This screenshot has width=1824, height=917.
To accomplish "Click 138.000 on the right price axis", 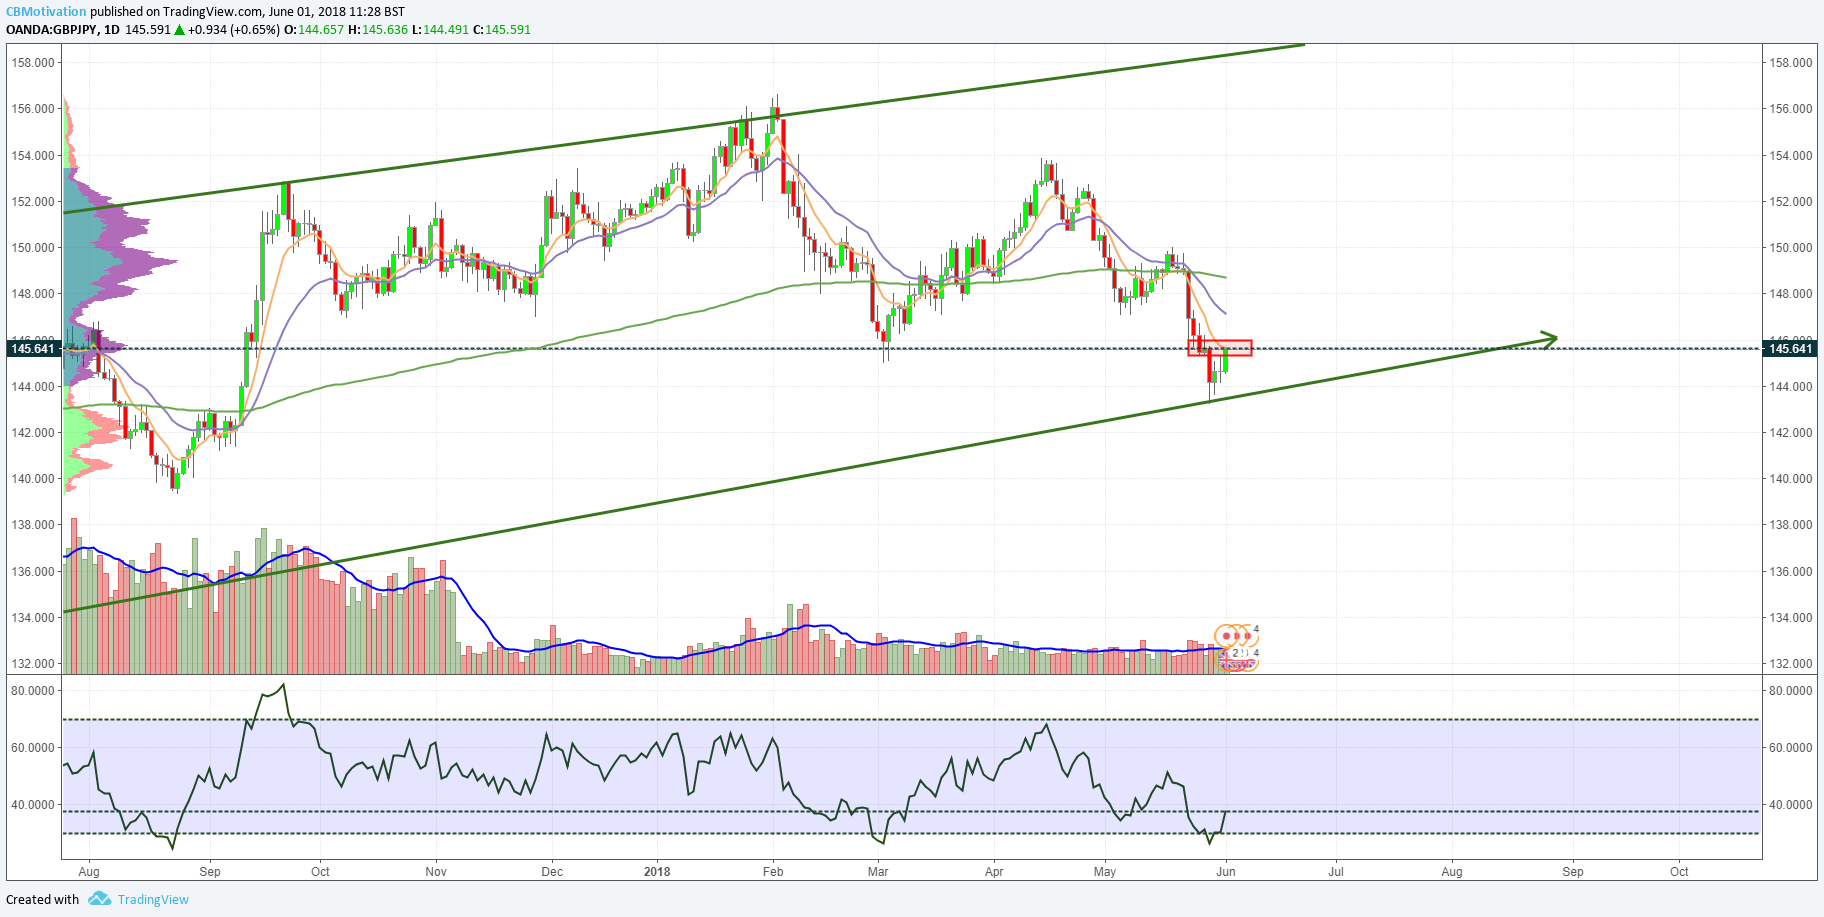I will 1790,525.
